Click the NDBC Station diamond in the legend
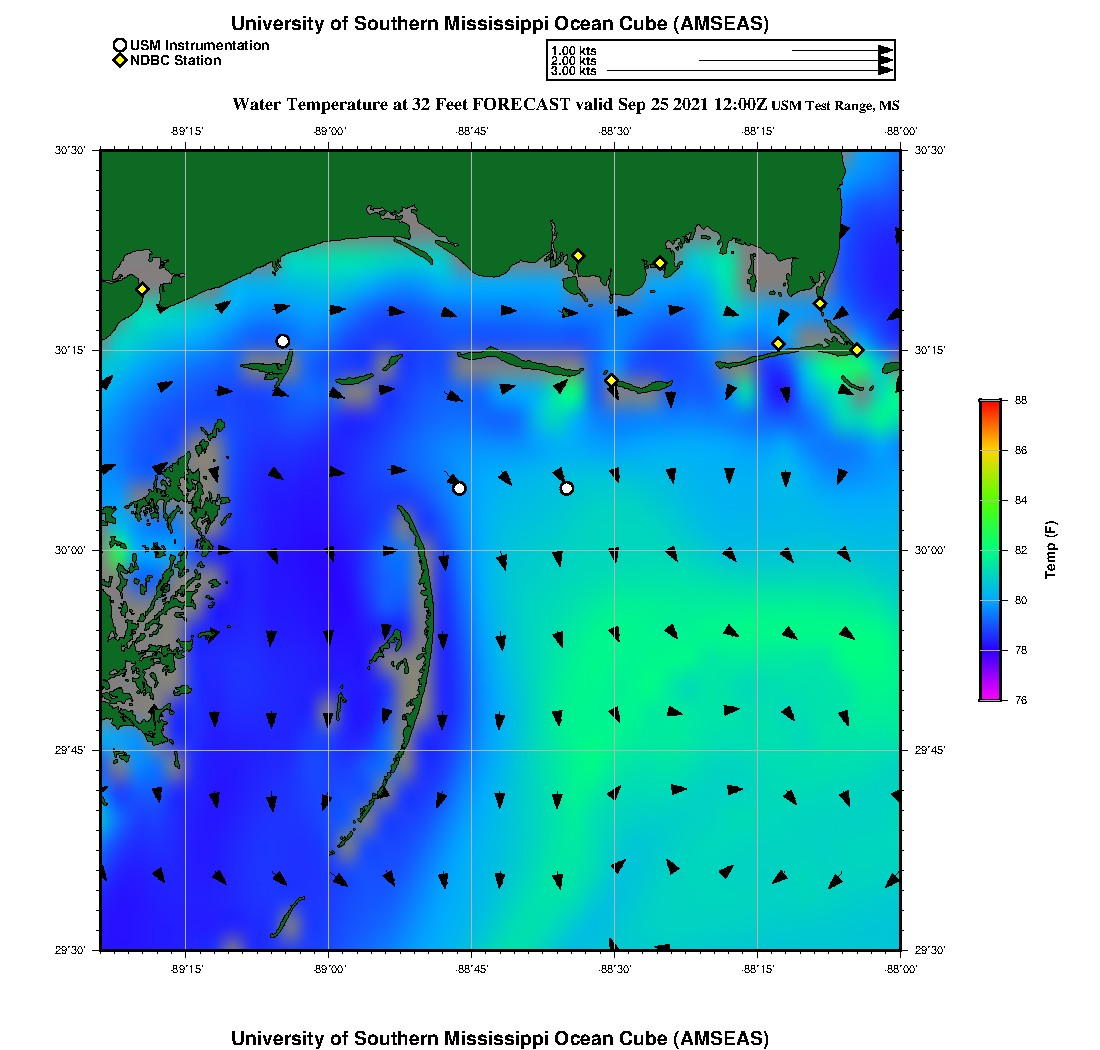 (x=120, y=60)
